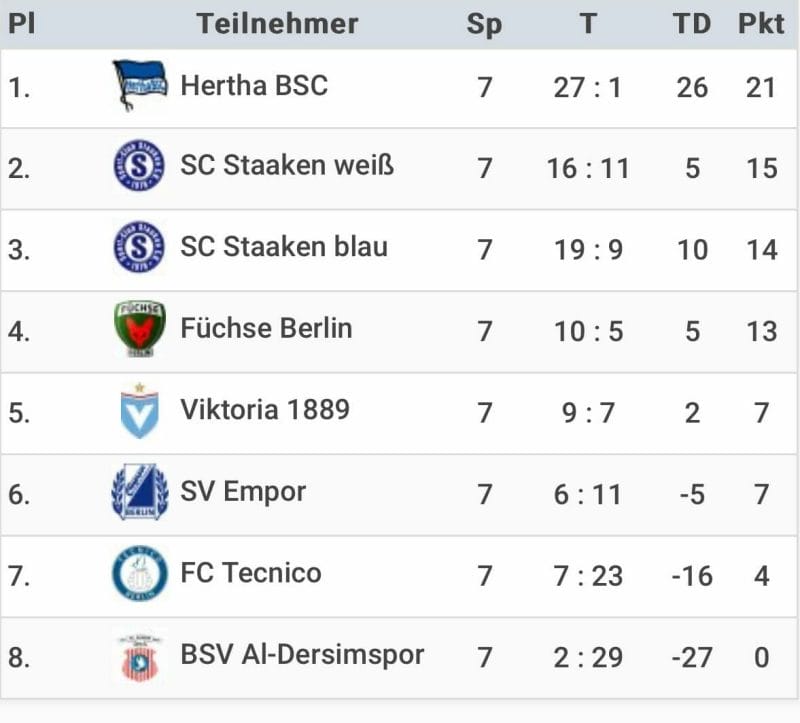This screenshot has height=723, width=800.
Task: Click the FC Tecnico round badge
Action: click(139, 573)
